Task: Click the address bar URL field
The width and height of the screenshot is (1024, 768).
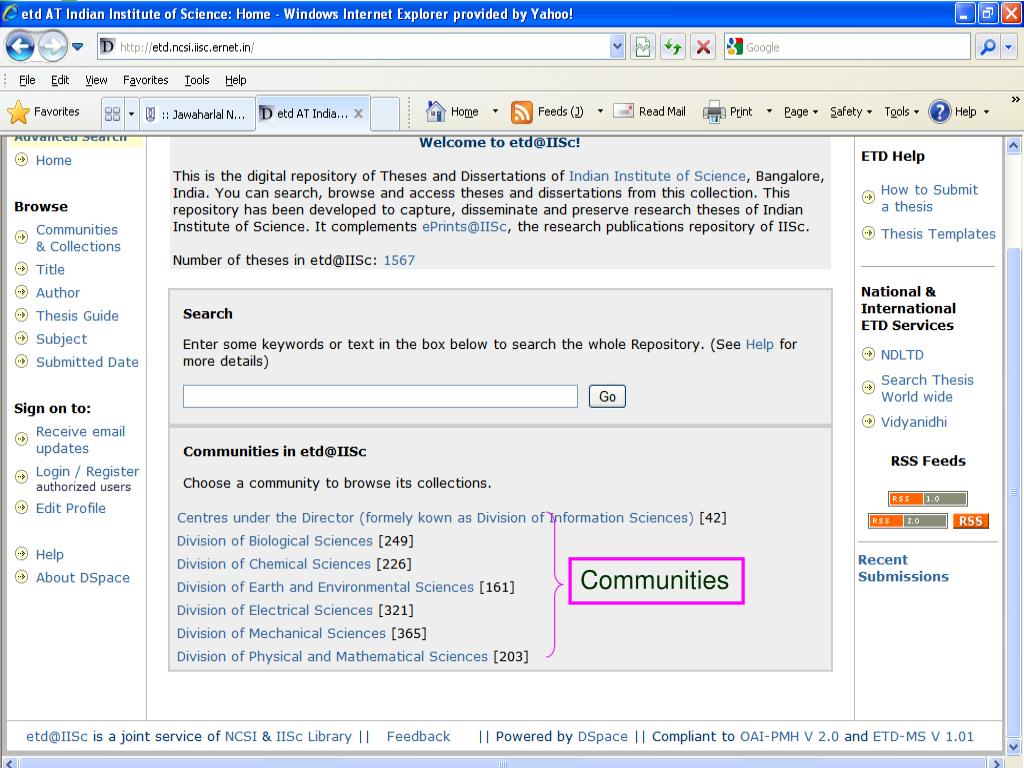Action: [363, 47]
